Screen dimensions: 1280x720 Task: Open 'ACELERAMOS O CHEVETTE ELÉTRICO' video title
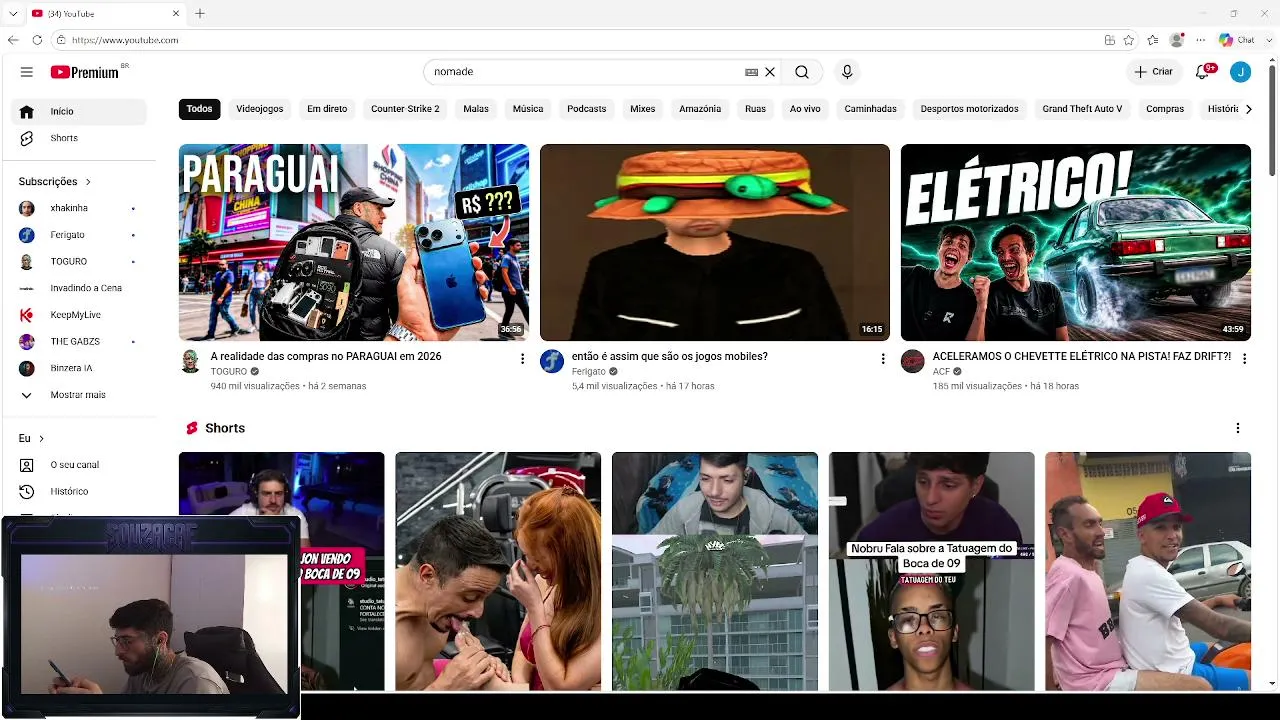(x=1082, y=356)
